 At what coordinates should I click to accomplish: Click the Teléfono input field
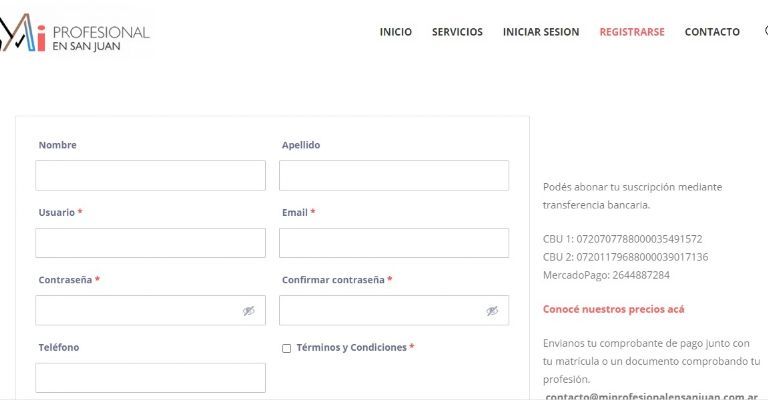150,378
